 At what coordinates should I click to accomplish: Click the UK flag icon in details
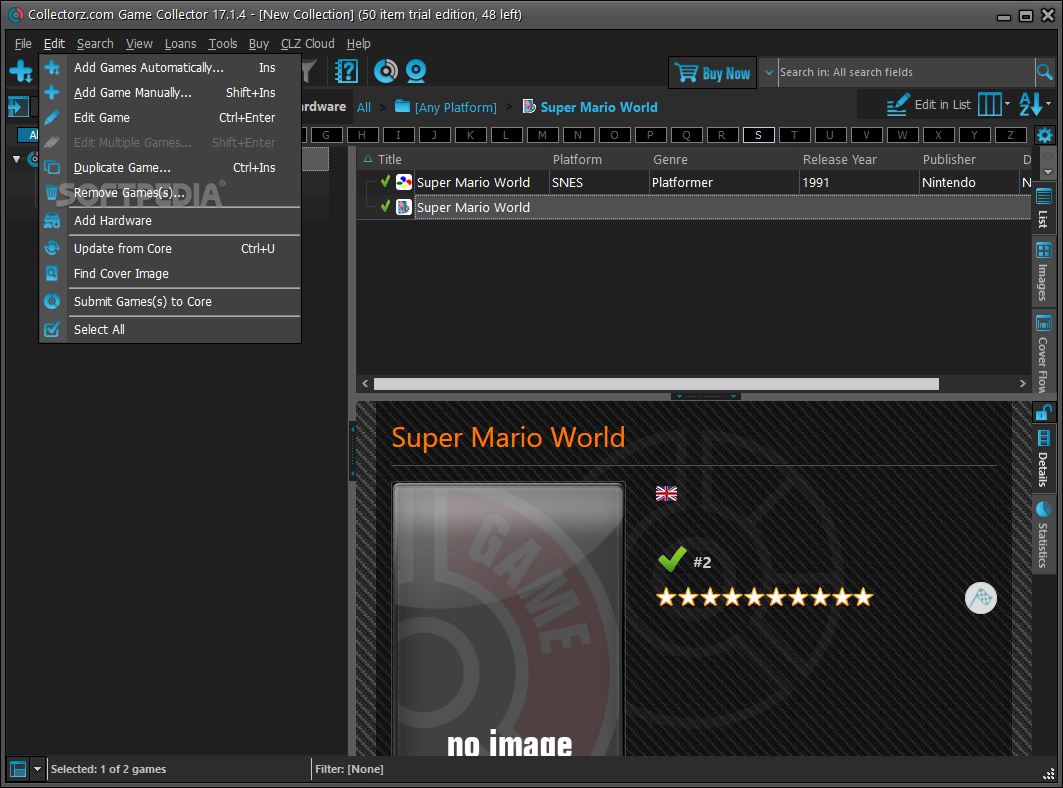(x=666, y=494)
